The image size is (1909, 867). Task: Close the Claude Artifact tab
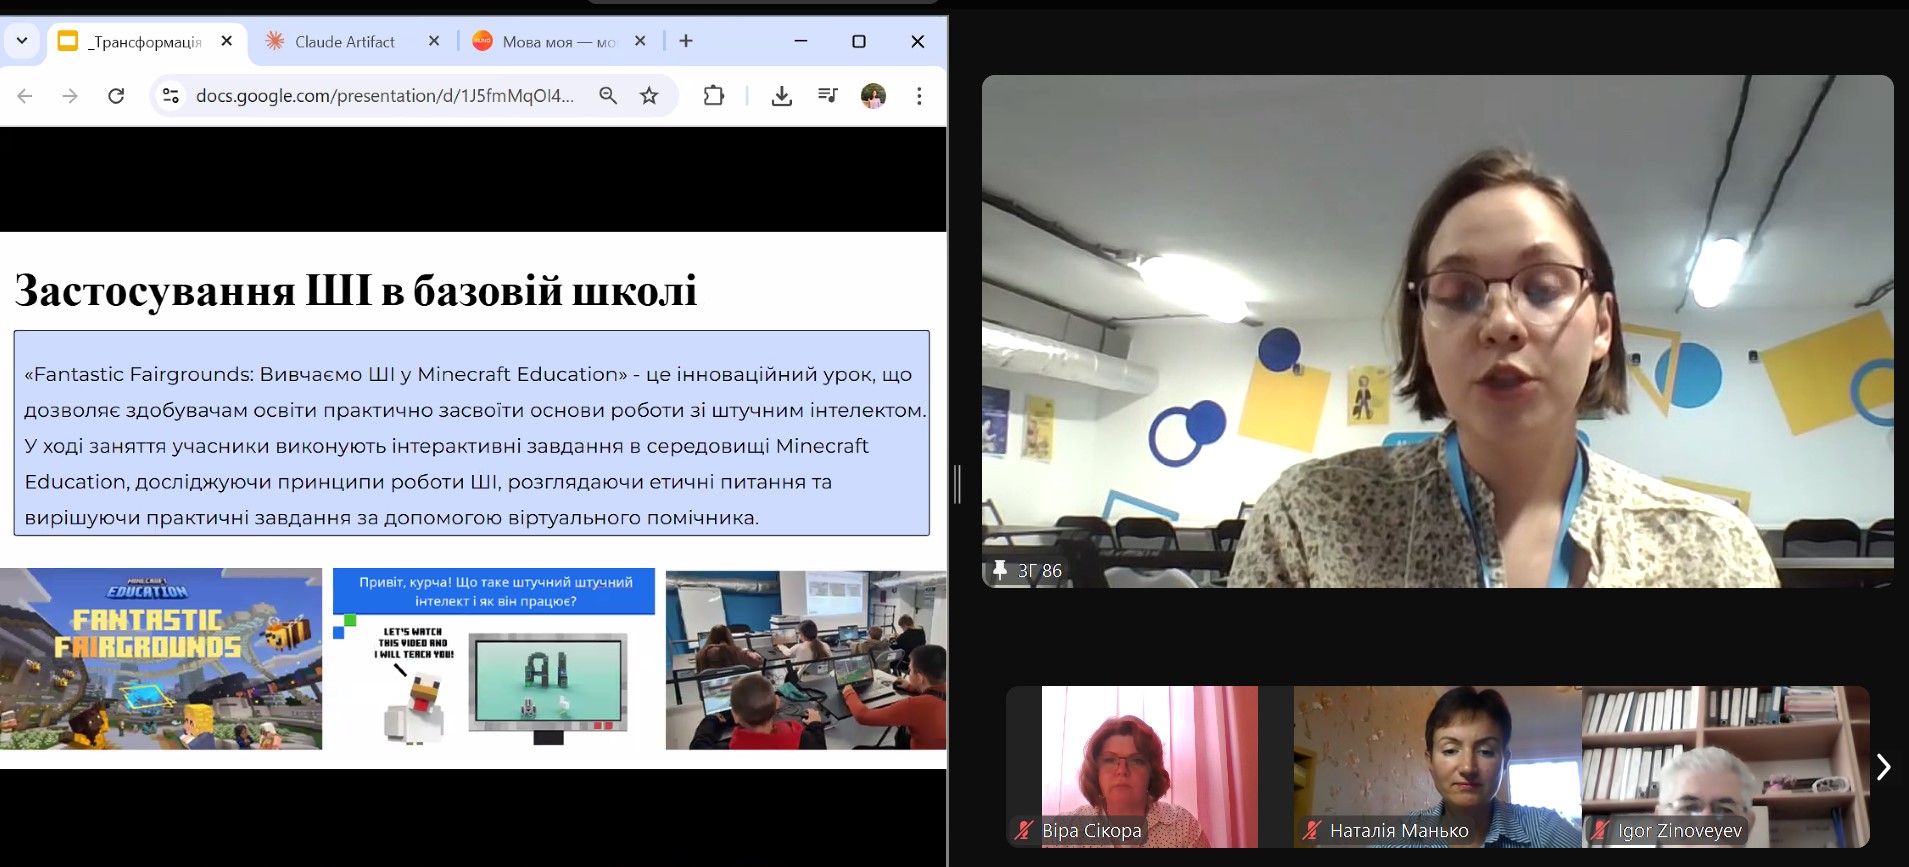click(434, 41)
